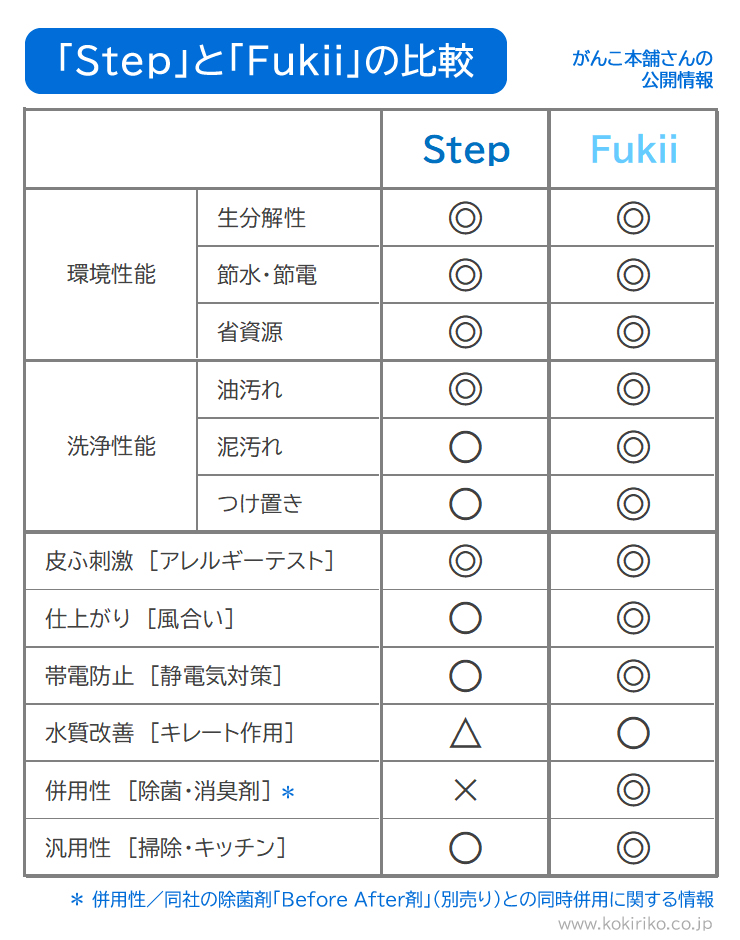Click the triangle symbol in Step's 水質改善 row

[x=465, y=733]
